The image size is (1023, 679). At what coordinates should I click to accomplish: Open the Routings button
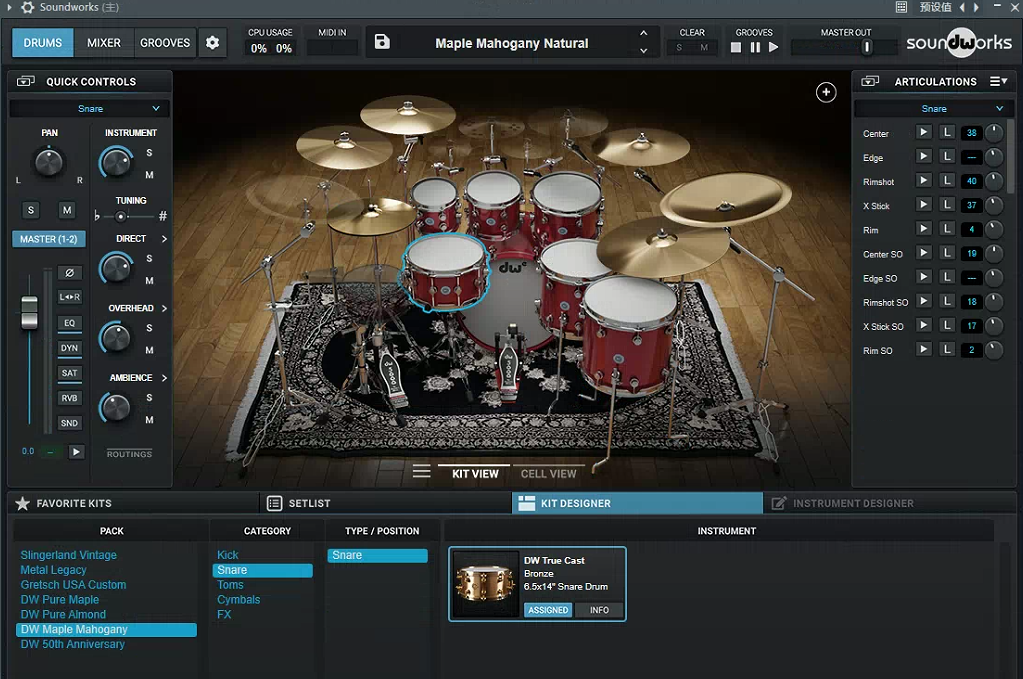[129, 454]
